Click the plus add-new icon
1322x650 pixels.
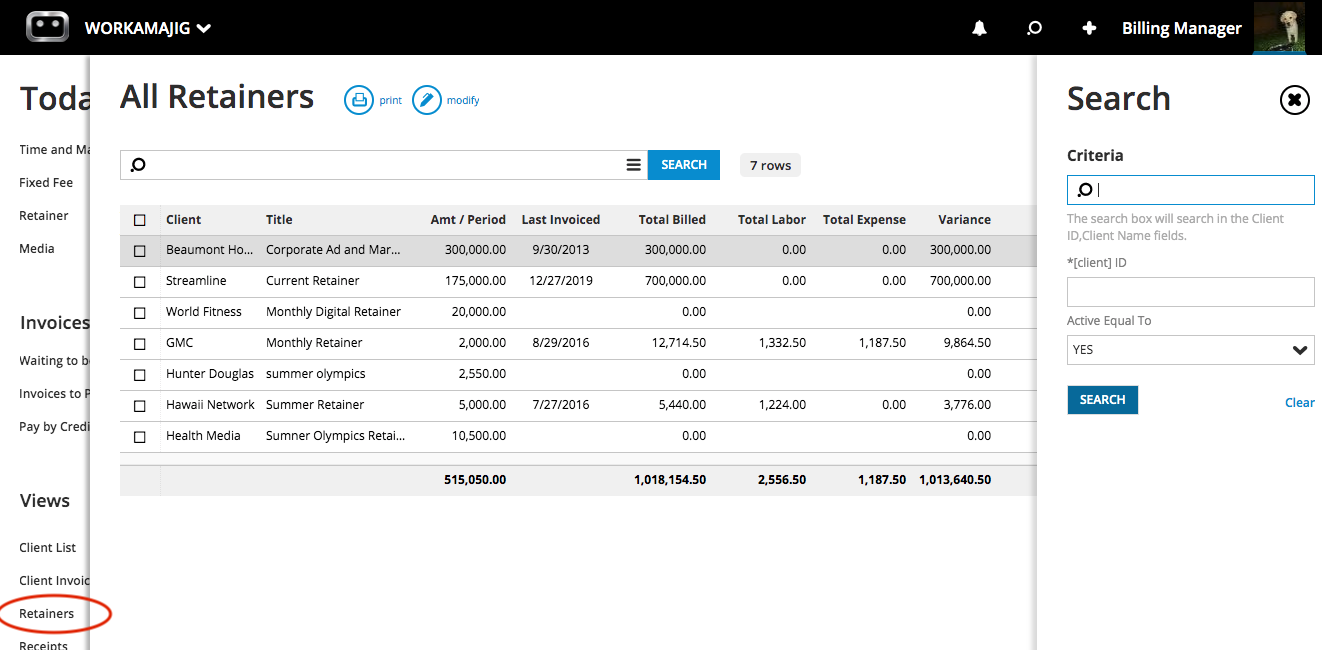[x=1089, y=28]
